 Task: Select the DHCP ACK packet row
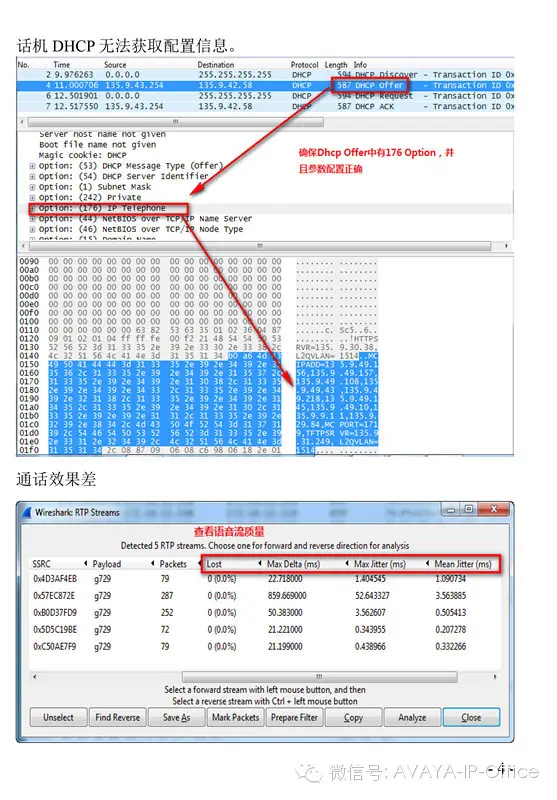tap(265, 106)
